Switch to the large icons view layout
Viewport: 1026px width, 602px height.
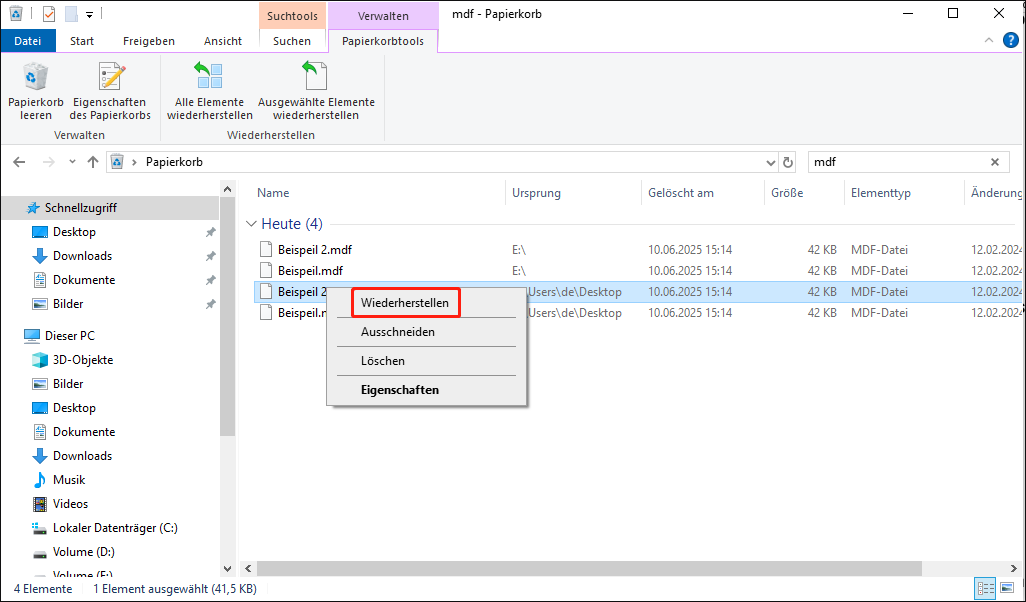coord(1007,588)
